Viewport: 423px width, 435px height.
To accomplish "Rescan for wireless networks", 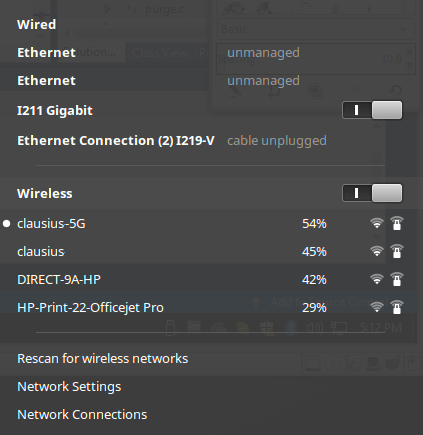I will pyautogui.click(x=211, y=359).
